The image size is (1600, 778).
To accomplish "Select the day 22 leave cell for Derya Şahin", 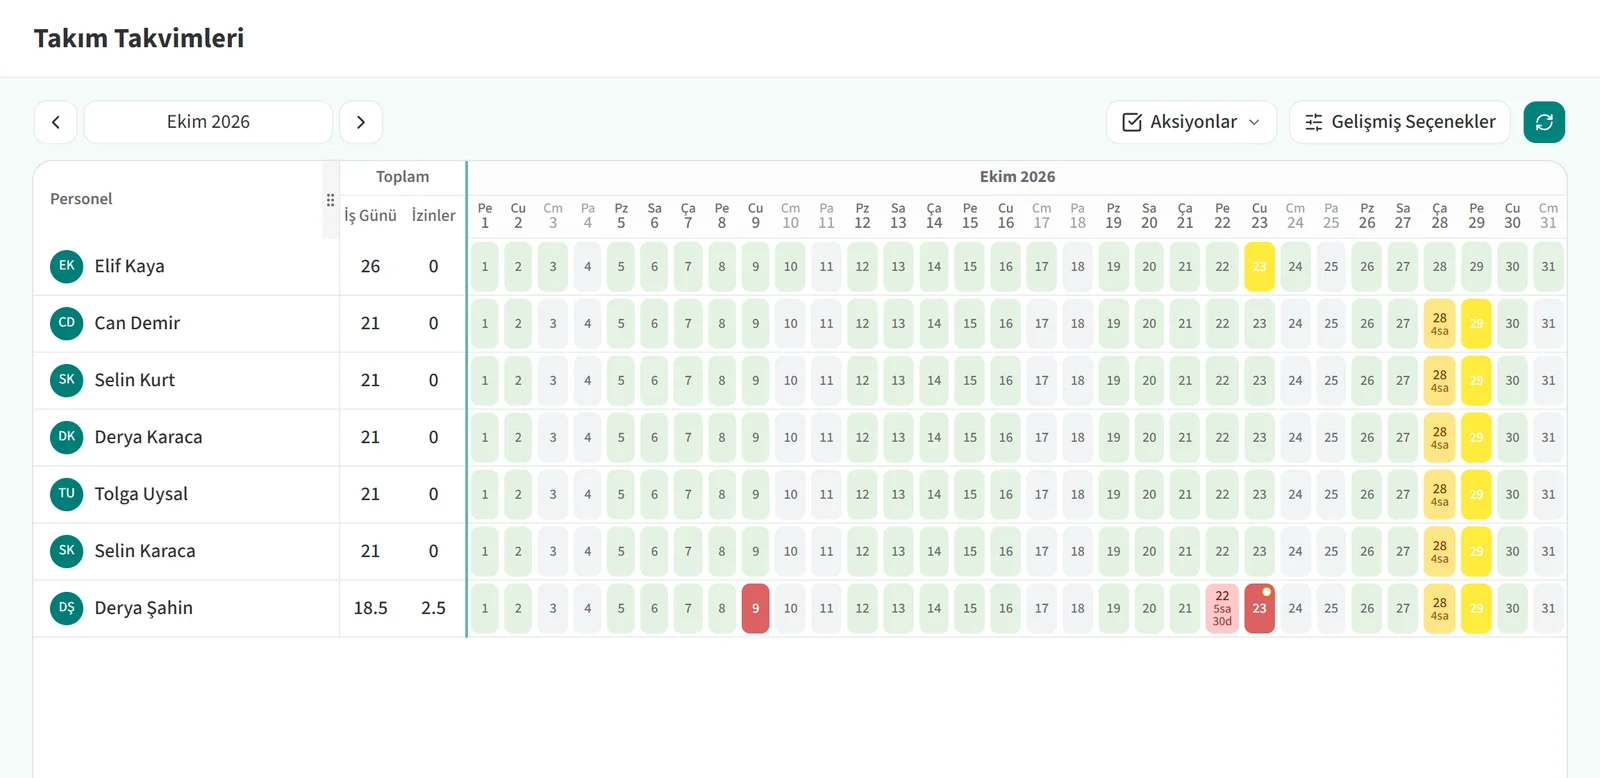I will pos(1222,608).
